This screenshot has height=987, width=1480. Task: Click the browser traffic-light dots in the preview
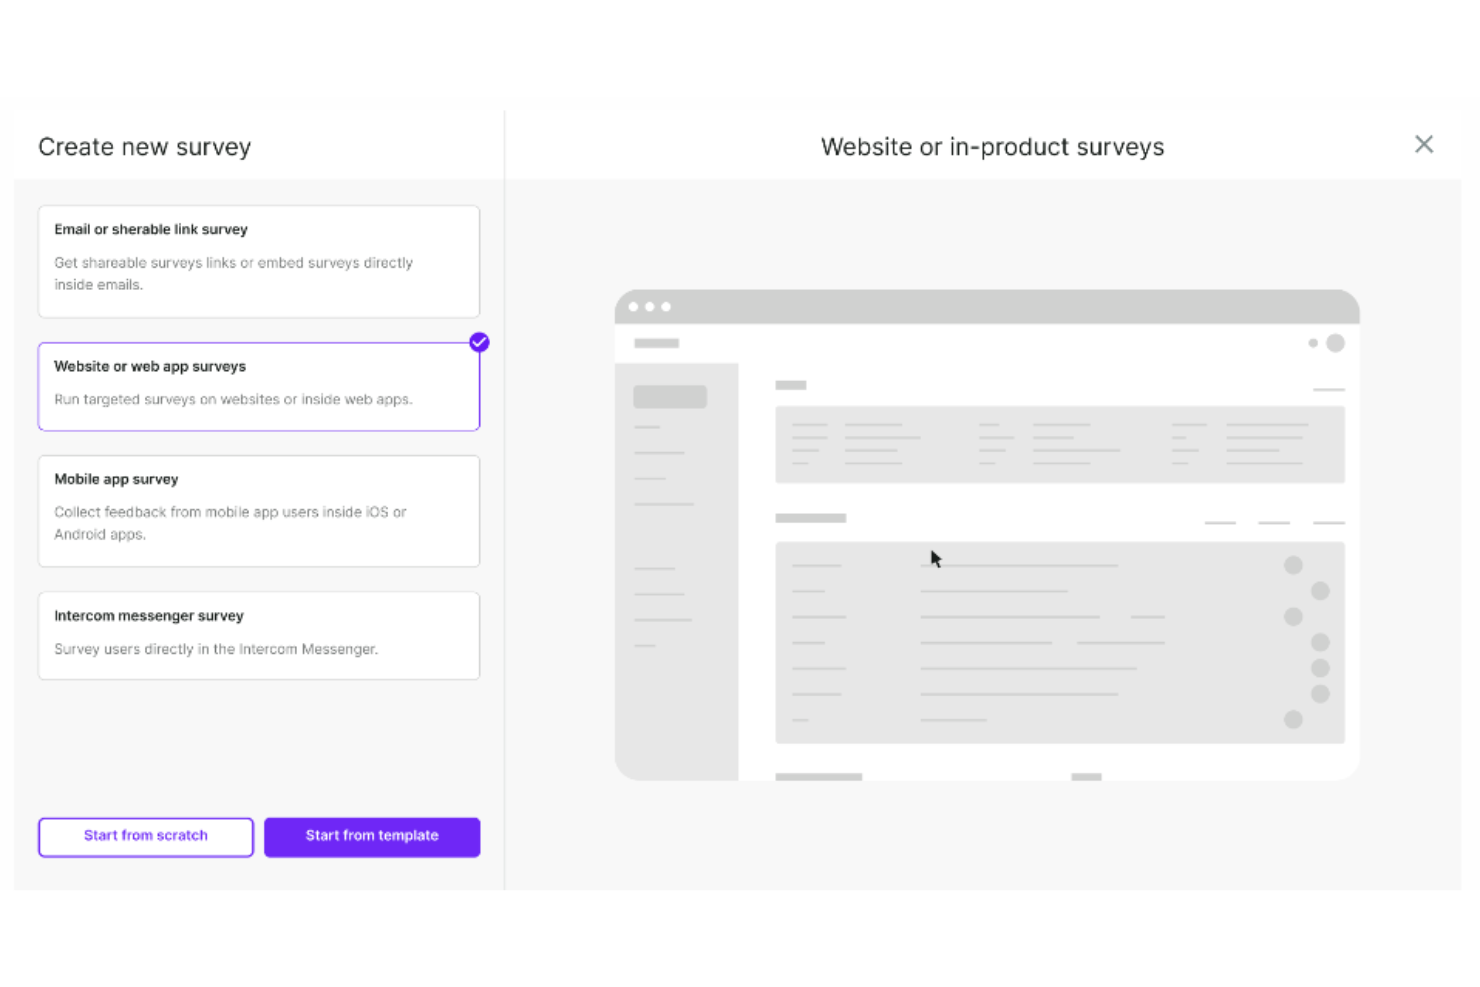[649, 306]
